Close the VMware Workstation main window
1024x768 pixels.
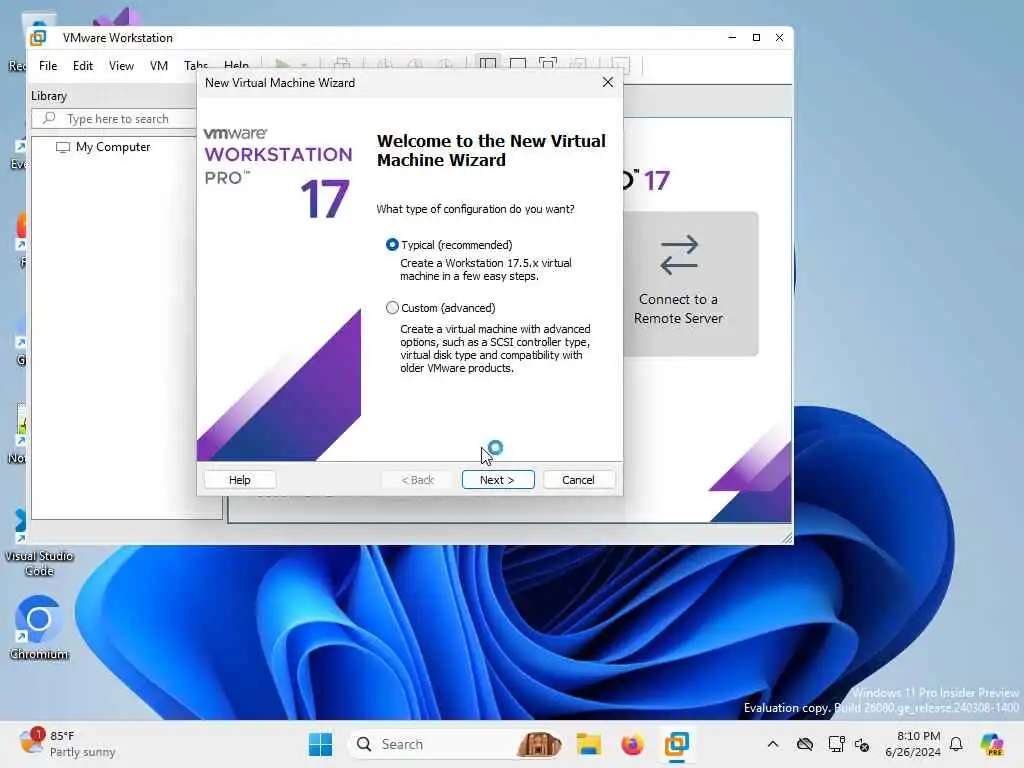tap(779, 38)
